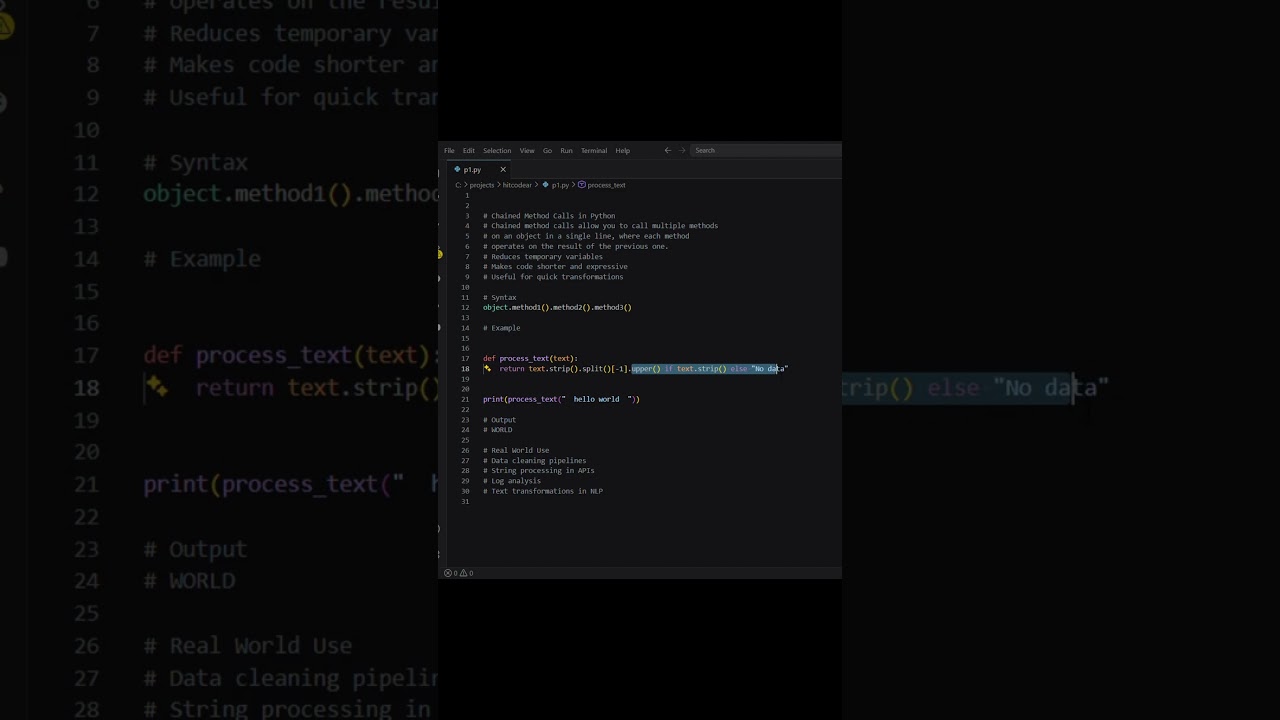
Task: Click the highlighted '.upper()' selection on line 18
Action: pos(646,368)
